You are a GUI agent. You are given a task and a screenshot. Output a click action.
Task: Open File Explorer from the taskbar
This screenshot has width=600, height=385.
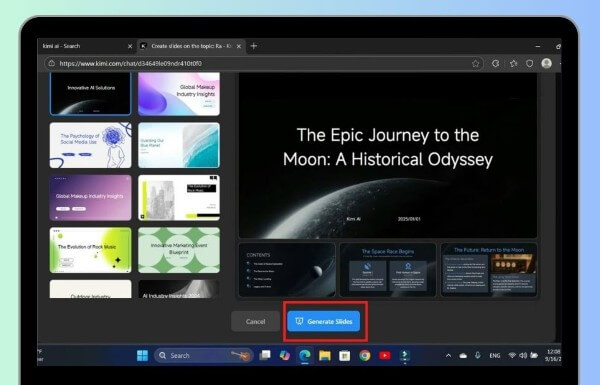(324, 356)
